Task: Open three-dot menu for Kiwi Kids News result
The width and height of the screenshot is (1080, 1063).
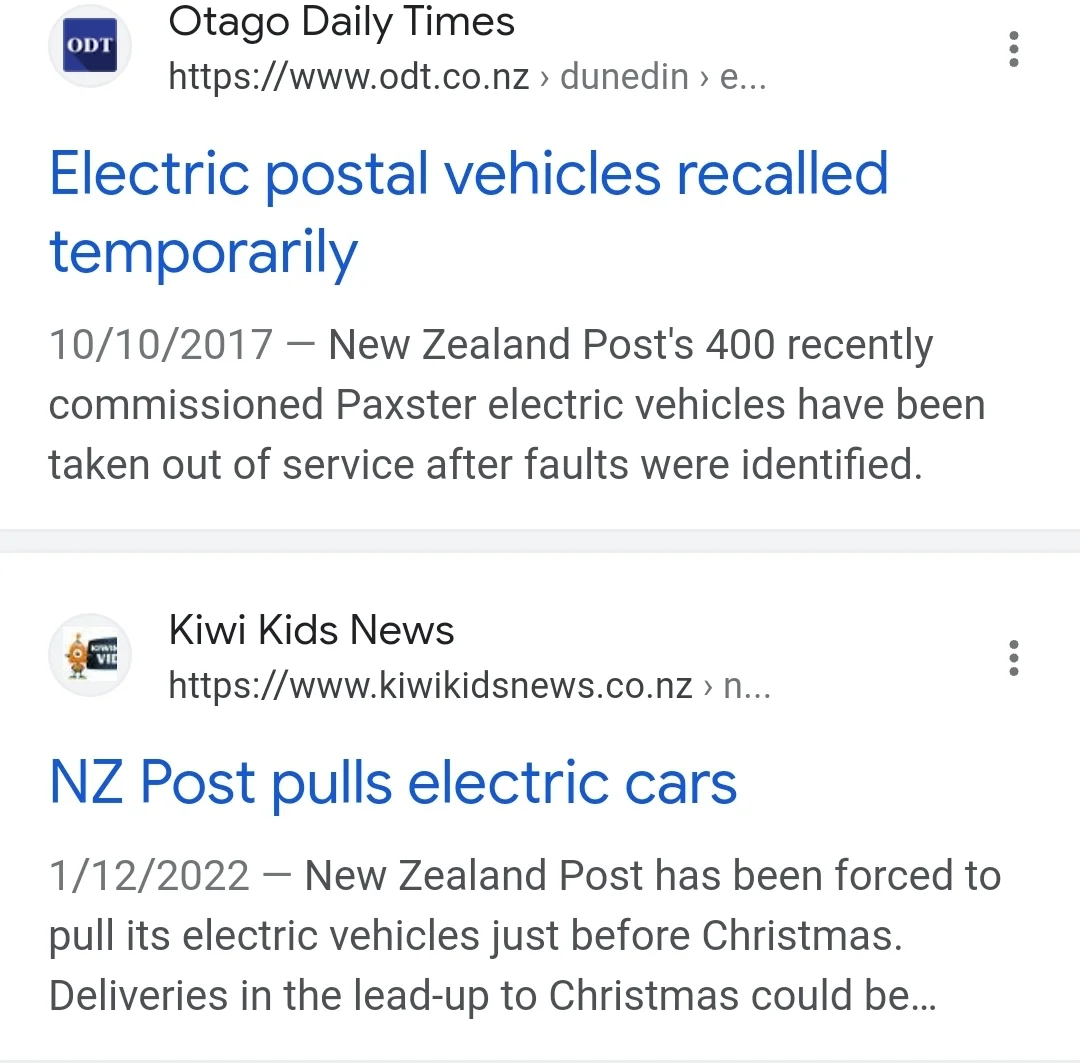Action: point(1013,658)
